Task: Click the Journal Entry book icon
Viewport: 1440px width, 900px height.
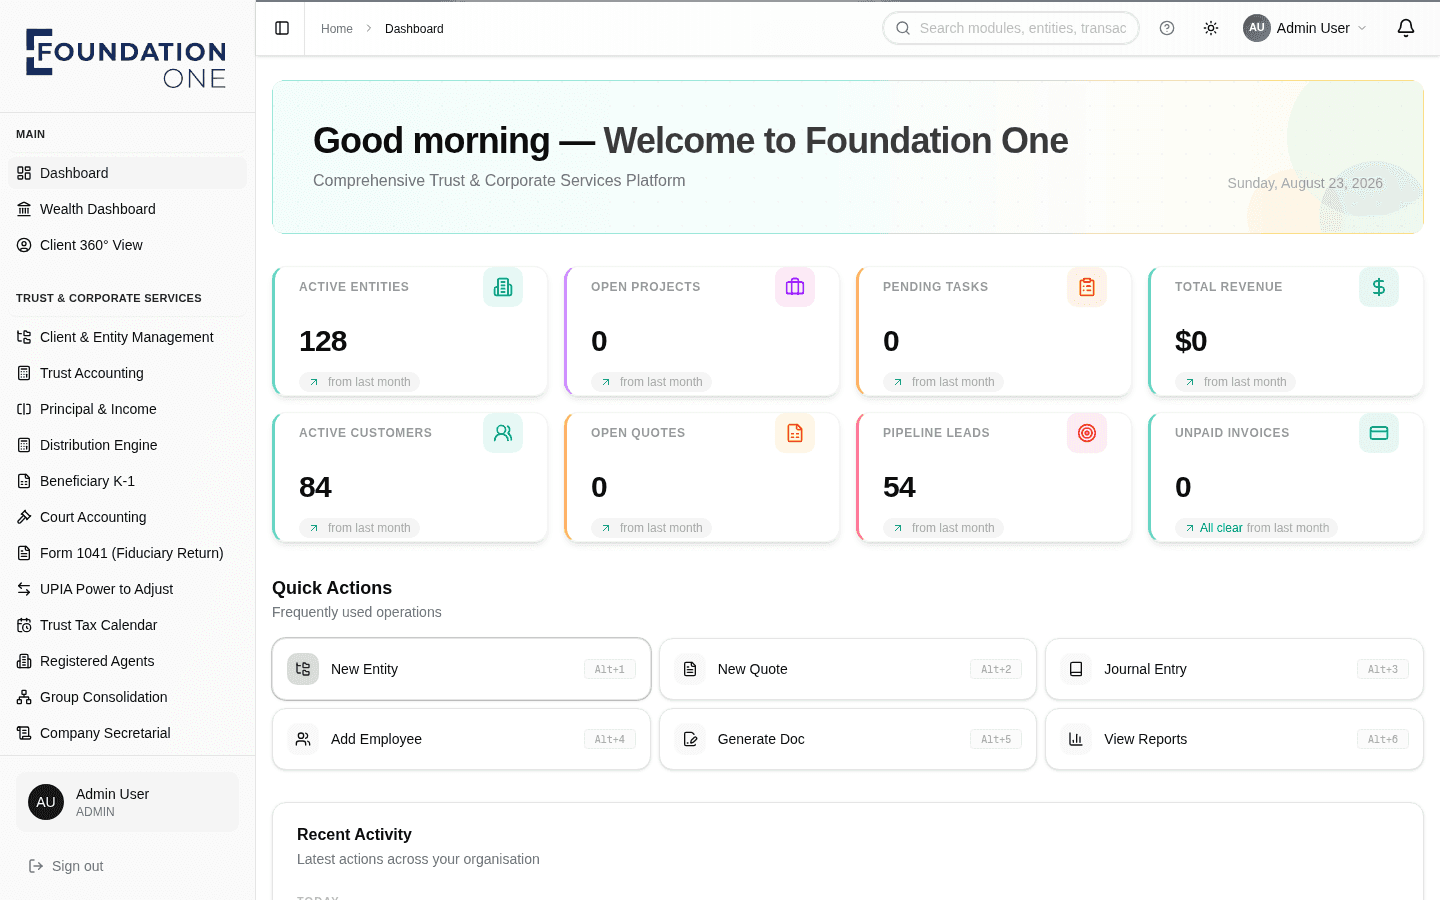Action: pos(1076,669)
